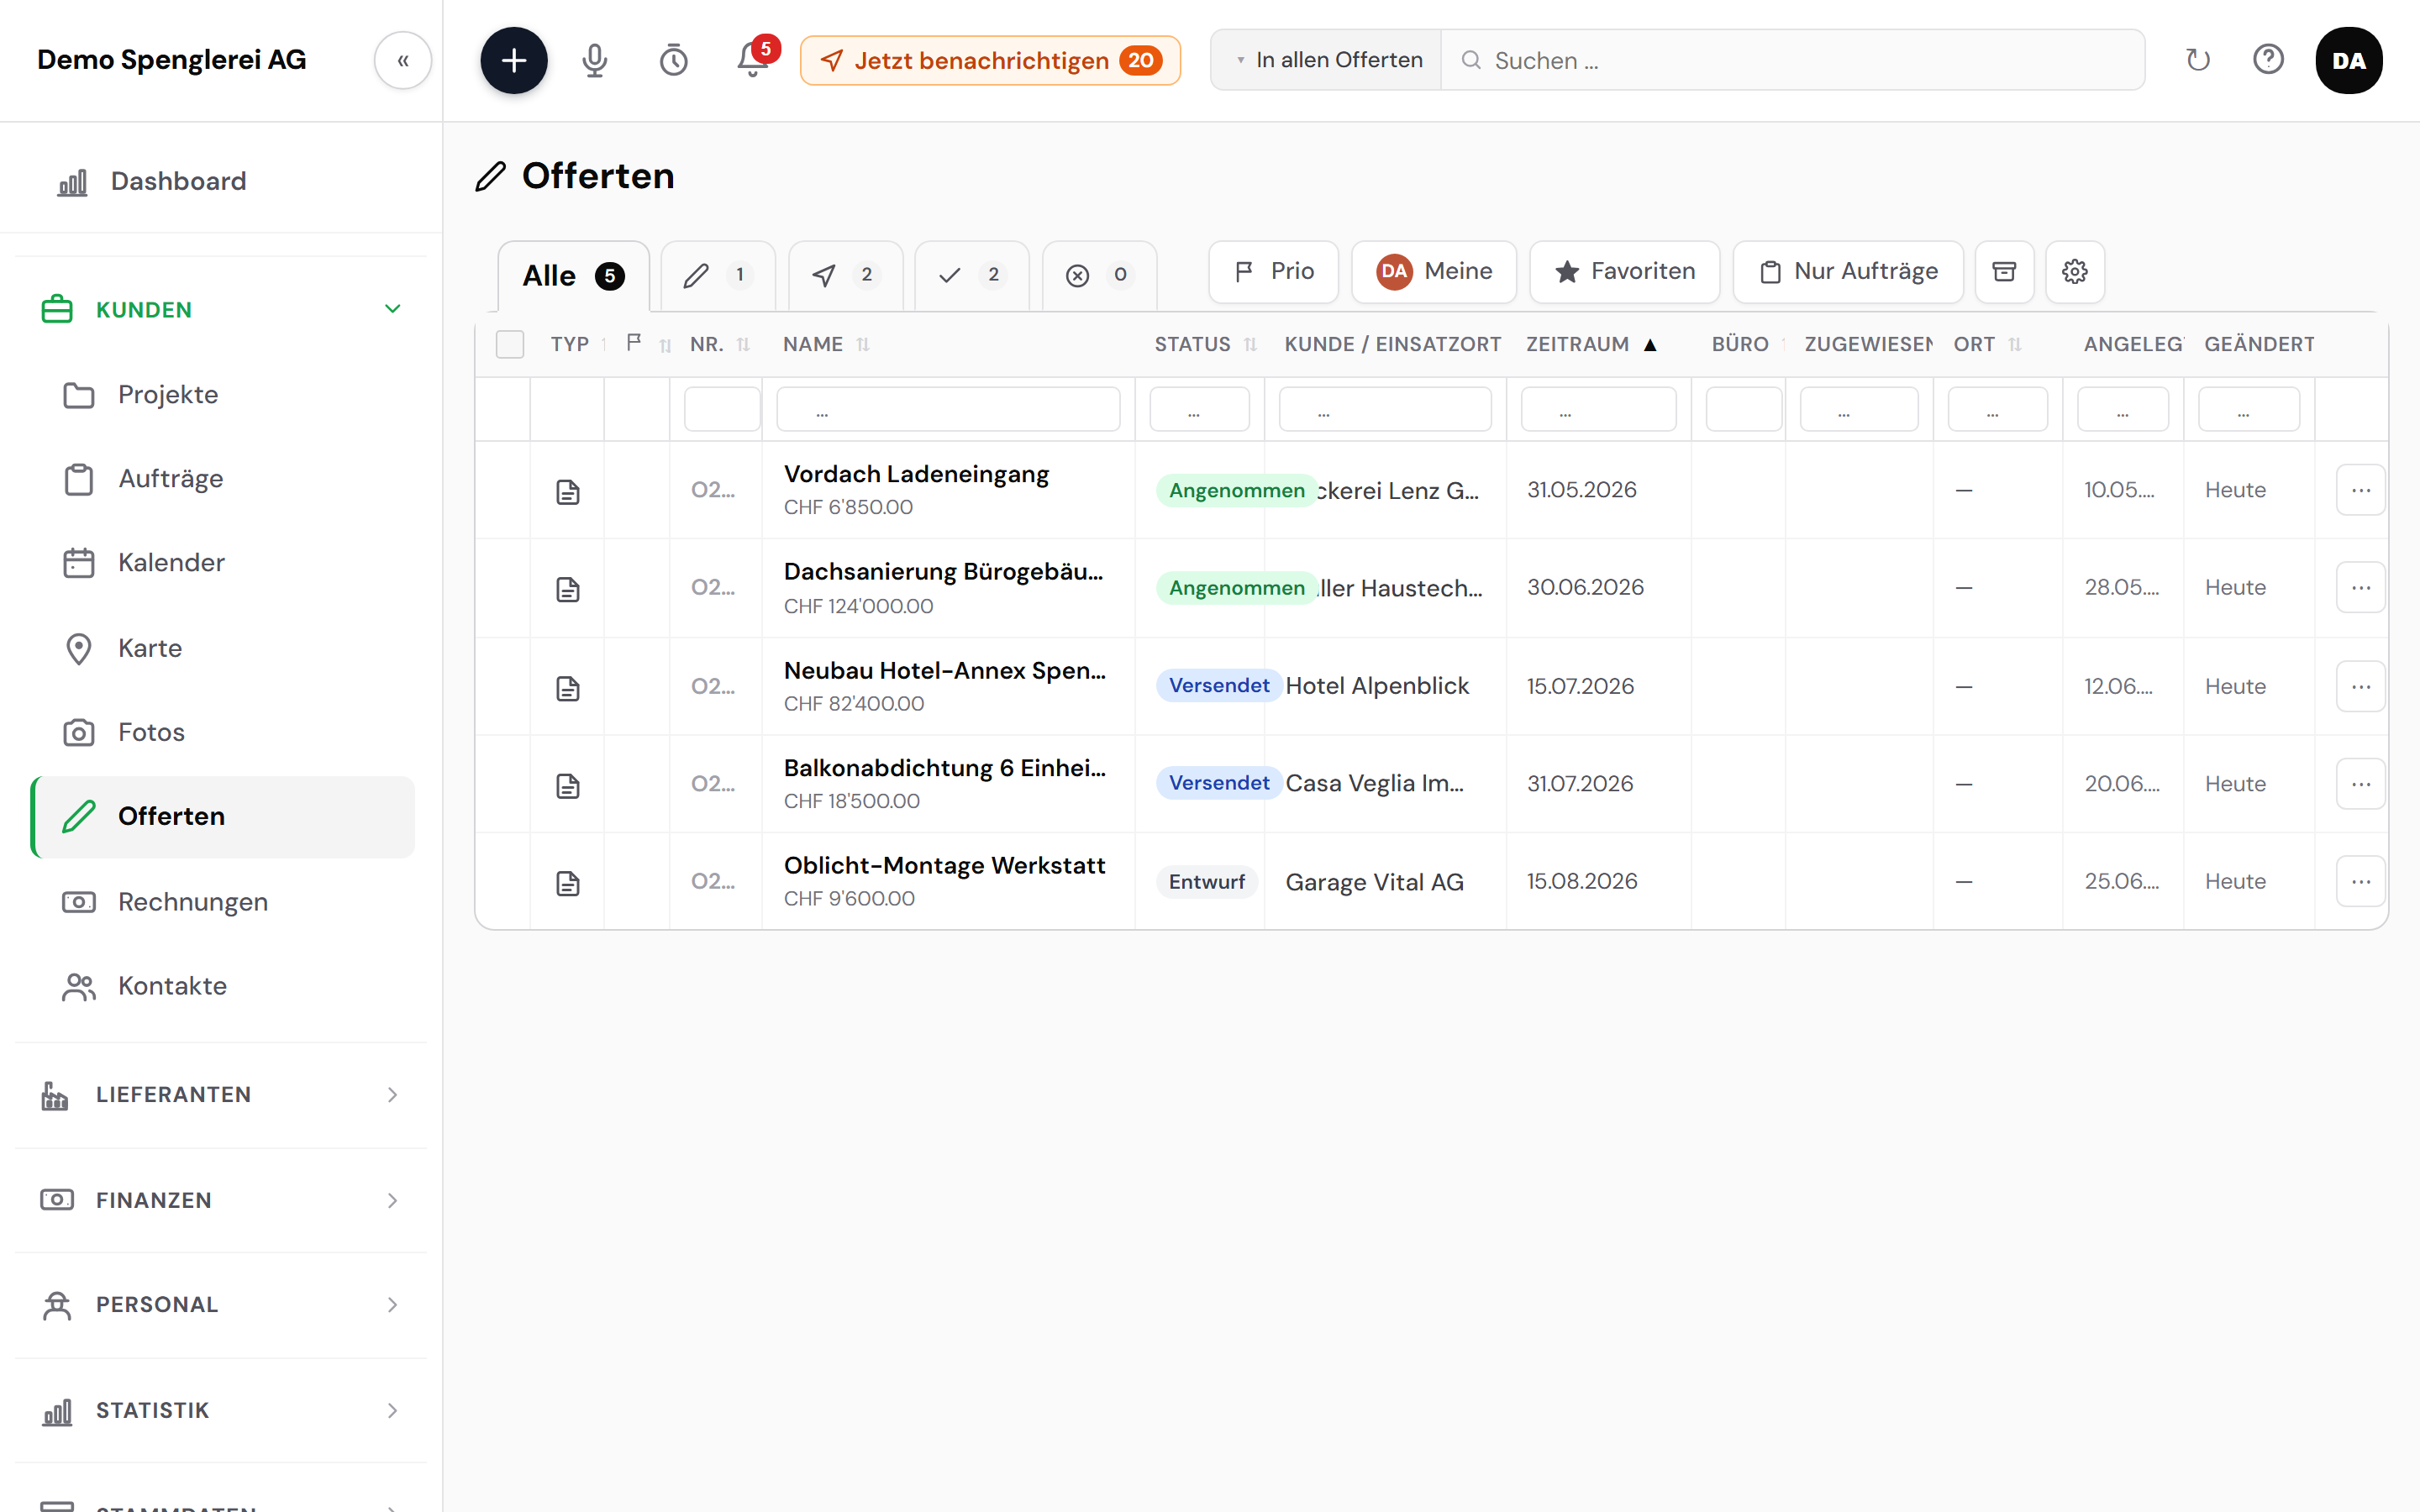Open document icon for Neubau Hotel-Annex row
This screenshot has height=1512, width=2420.
coord(568,688)
